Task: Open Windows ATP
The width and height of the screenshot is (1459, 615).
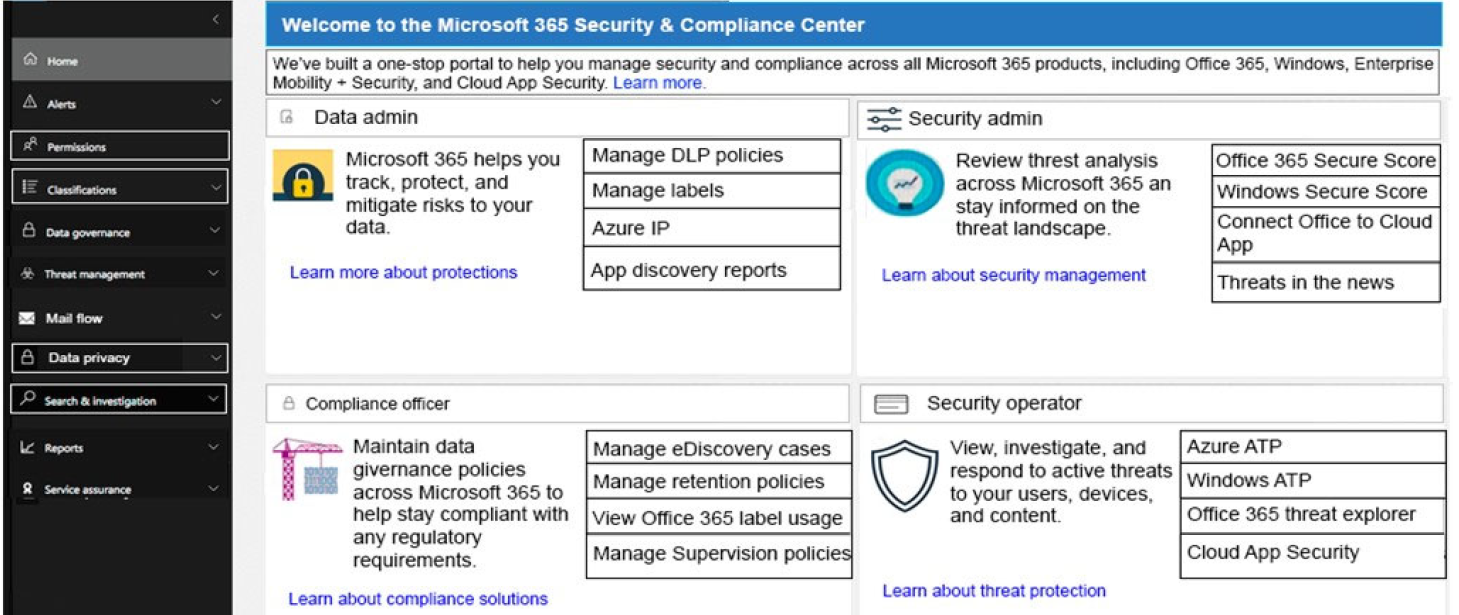Action: (x=1313, y=480)
